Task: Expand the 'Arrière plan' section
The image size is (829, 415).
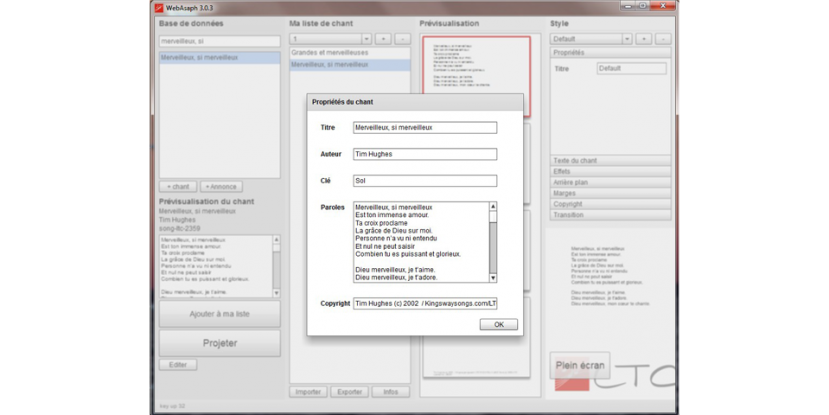Action: click(x=610, y=182)
